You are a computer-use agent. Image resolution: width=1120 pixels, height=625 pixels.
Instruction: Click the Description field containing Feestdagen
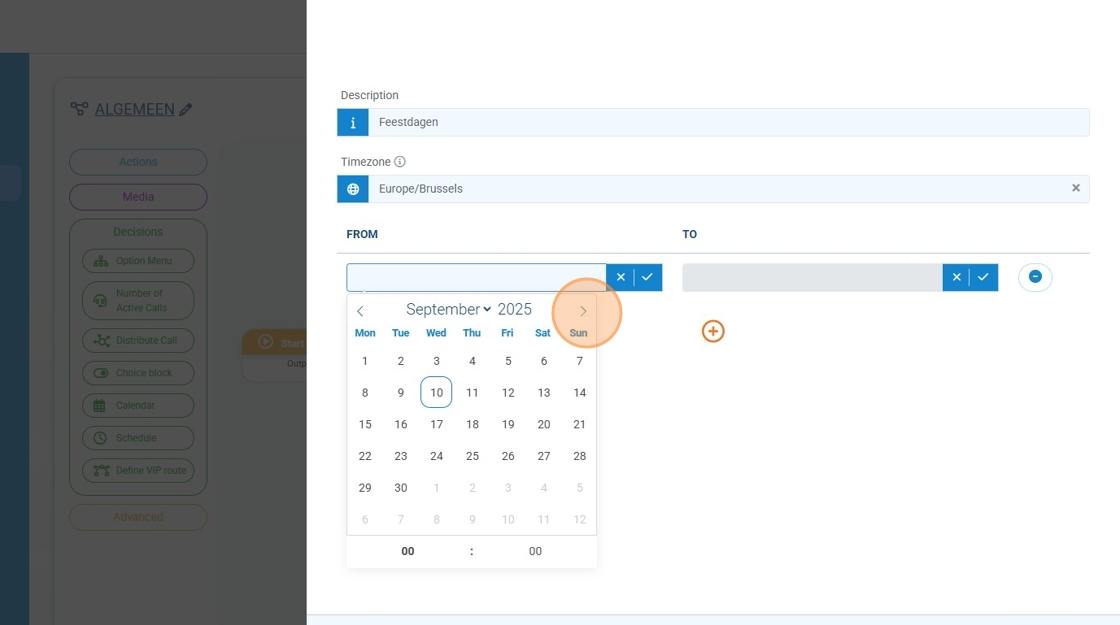(x=727, y=122)
